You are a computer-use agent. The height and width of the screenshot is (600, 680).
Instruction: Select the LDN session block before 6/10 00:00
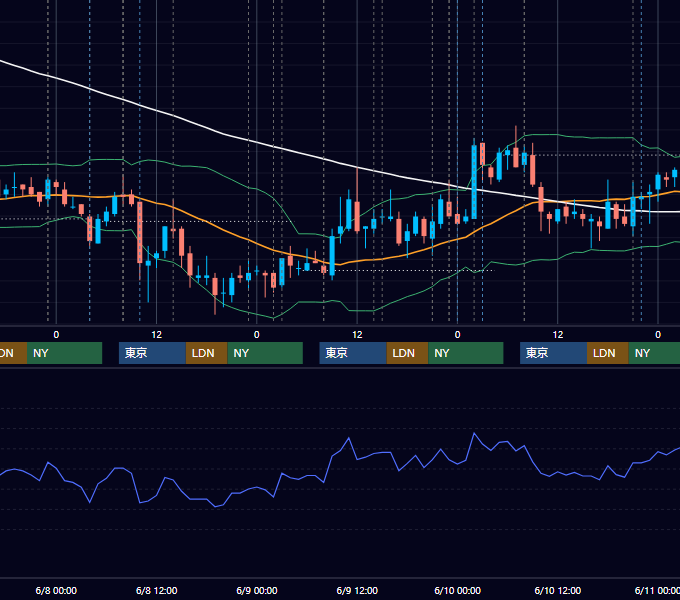coord(407,353)
